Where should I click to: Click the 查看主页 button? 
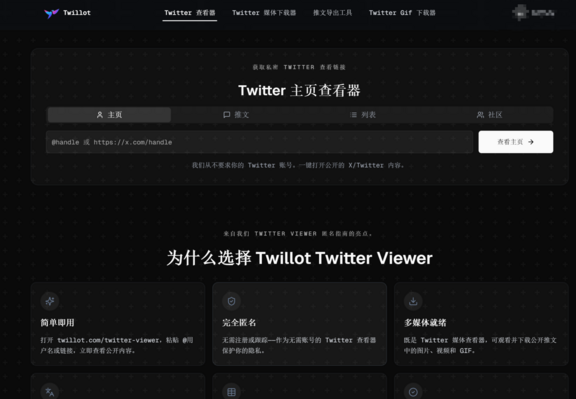(516, 142)
